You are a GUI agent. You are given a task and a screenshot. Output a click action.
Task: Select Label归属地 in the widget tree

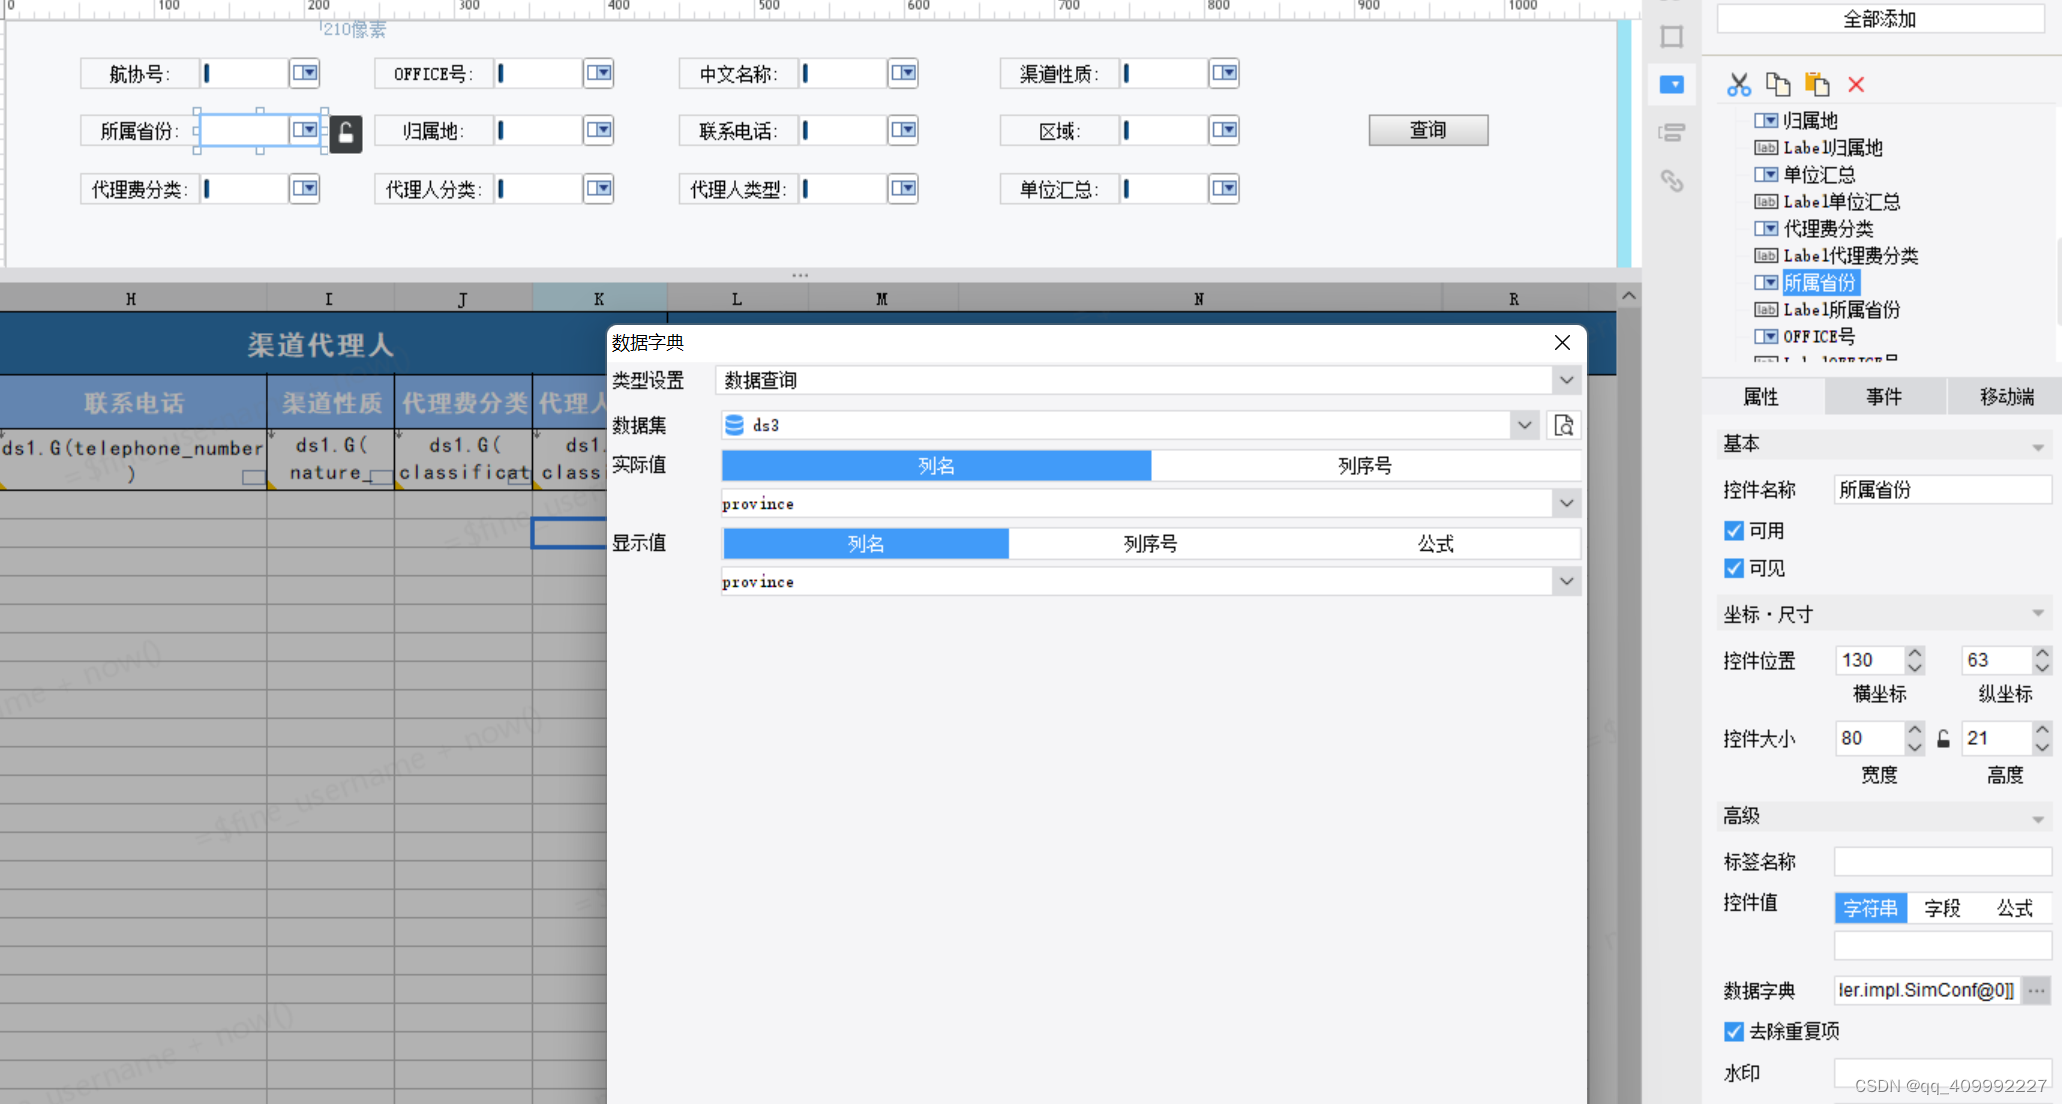tap(1832, 148)
